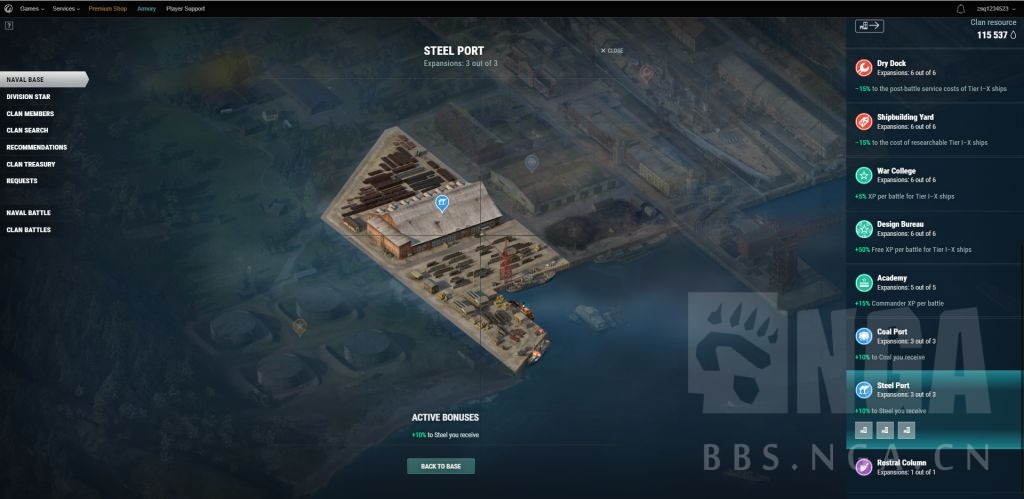
Task: Open the Premium Shop link
Action: click(108, 9)
